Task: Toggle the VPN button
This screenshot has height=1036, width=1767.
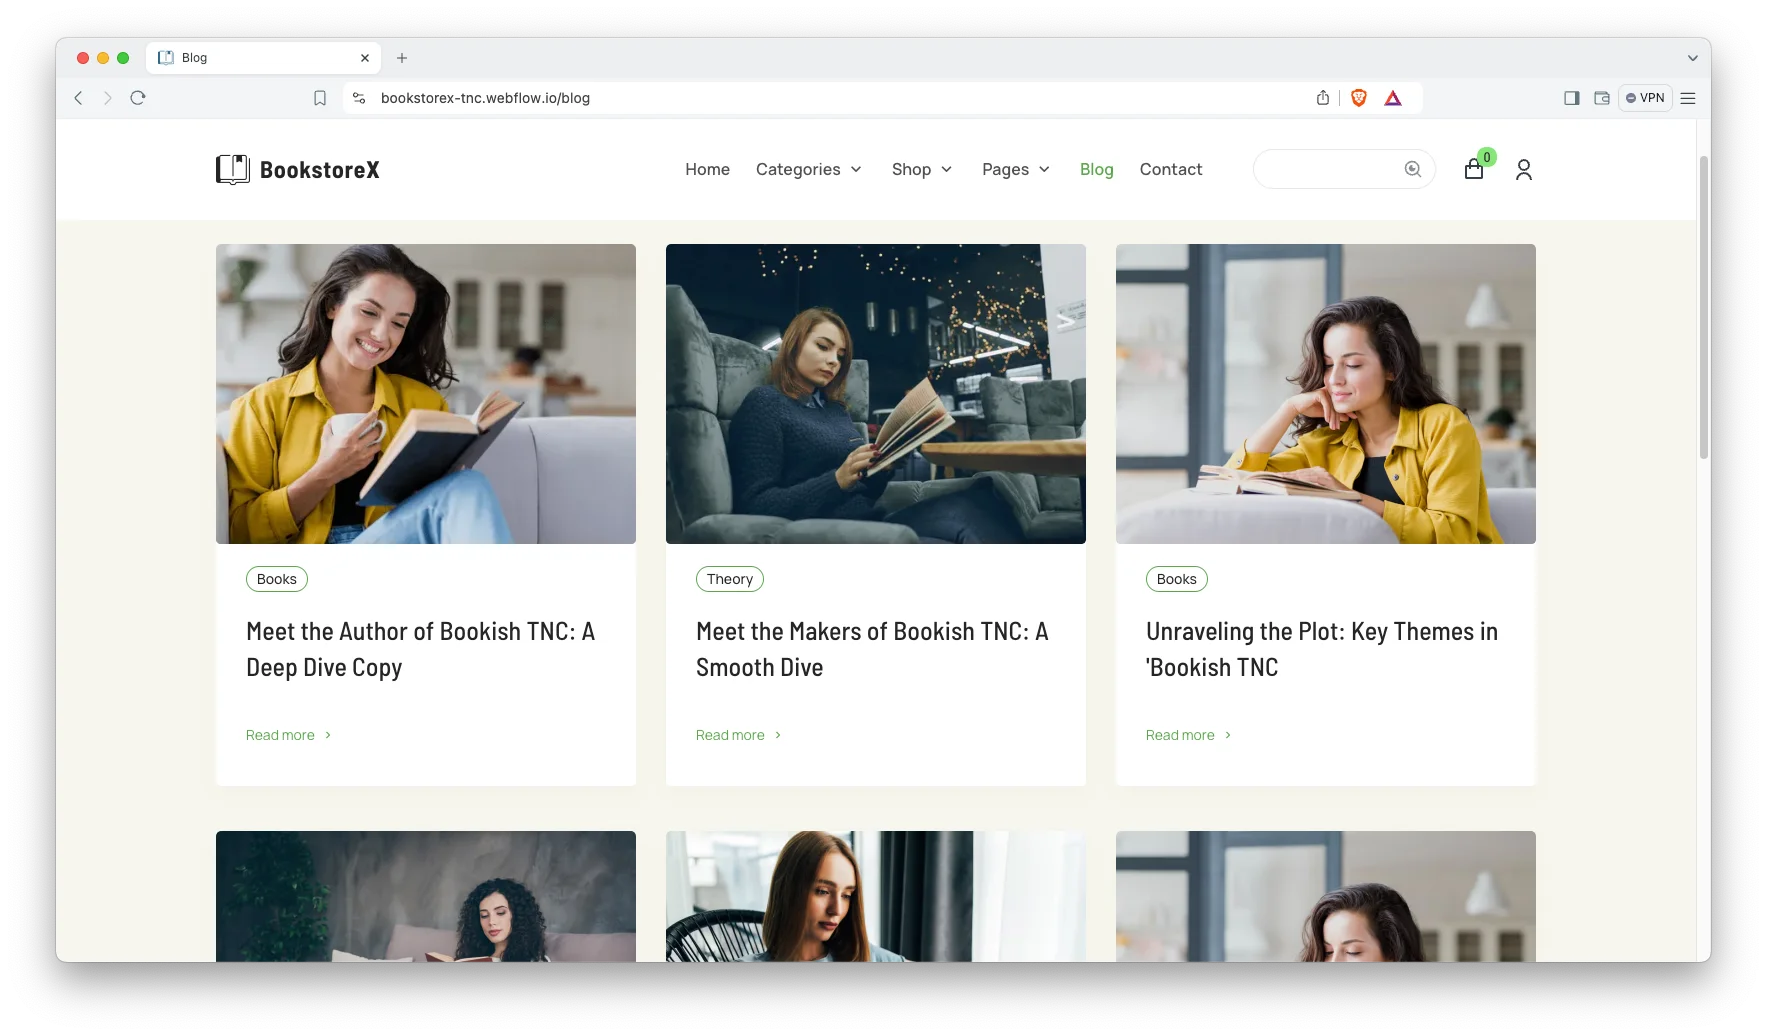Action: (1645, 98)
